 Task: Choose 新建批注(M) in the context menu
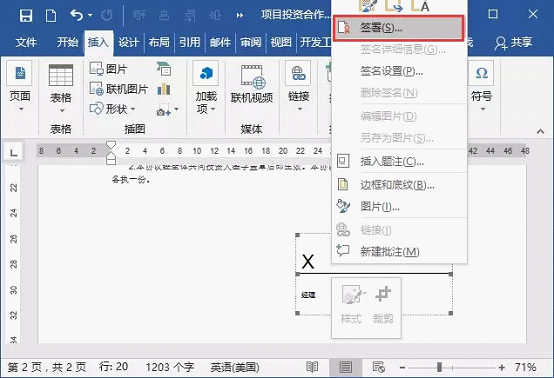[x=399, y=251]
